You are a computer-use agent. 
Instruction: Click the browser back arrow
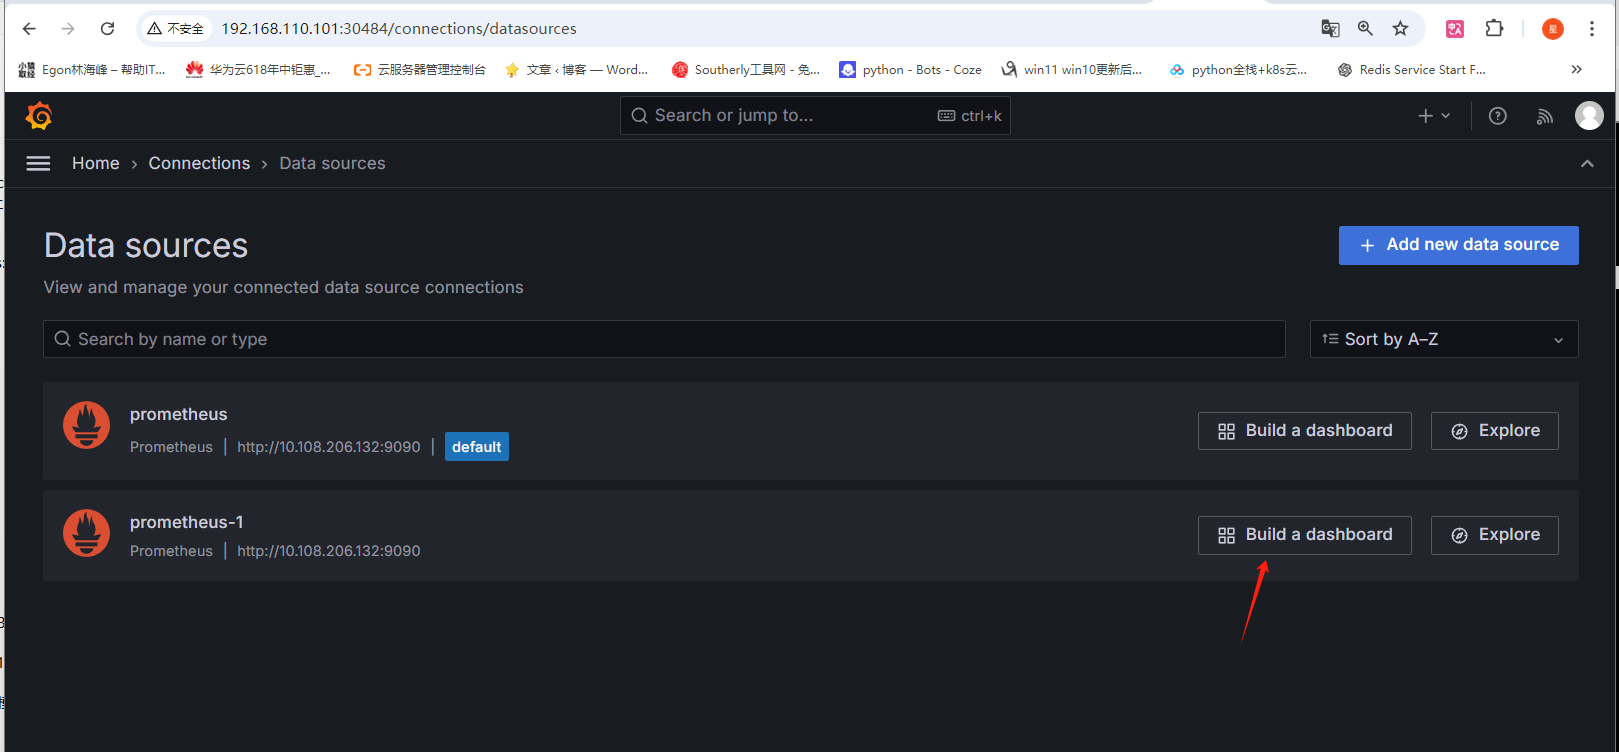[29, 29]
